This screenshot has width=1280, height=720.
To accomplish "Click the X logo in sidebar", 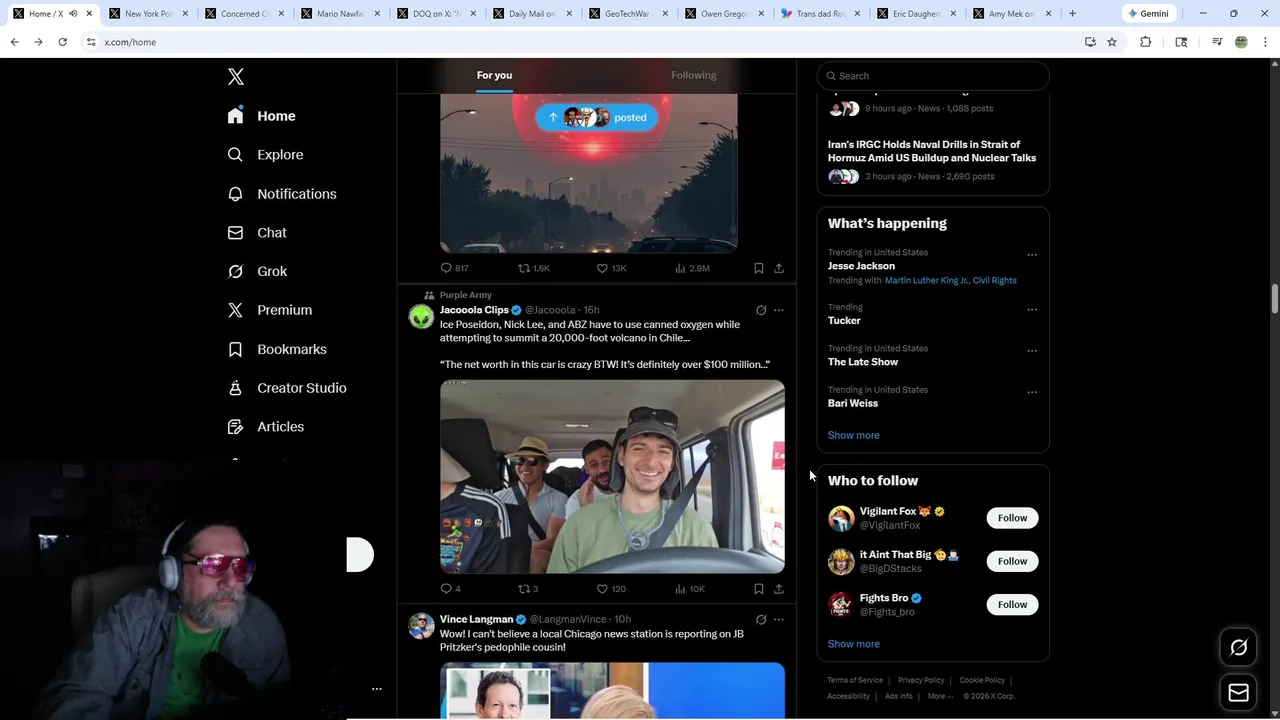I will pos(236,77).
